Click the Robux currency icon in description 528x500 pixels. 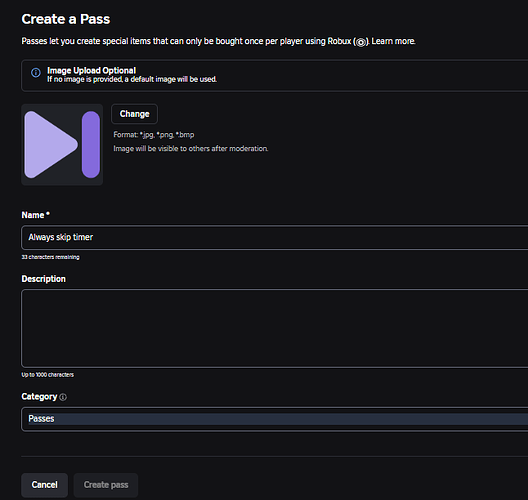point(361,42)
